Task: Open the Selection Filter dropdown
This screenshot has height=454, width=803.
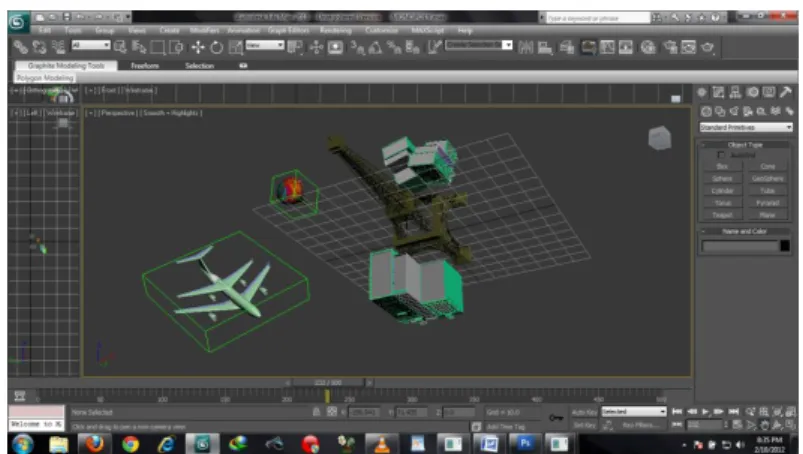Action: tap(91, 45)
